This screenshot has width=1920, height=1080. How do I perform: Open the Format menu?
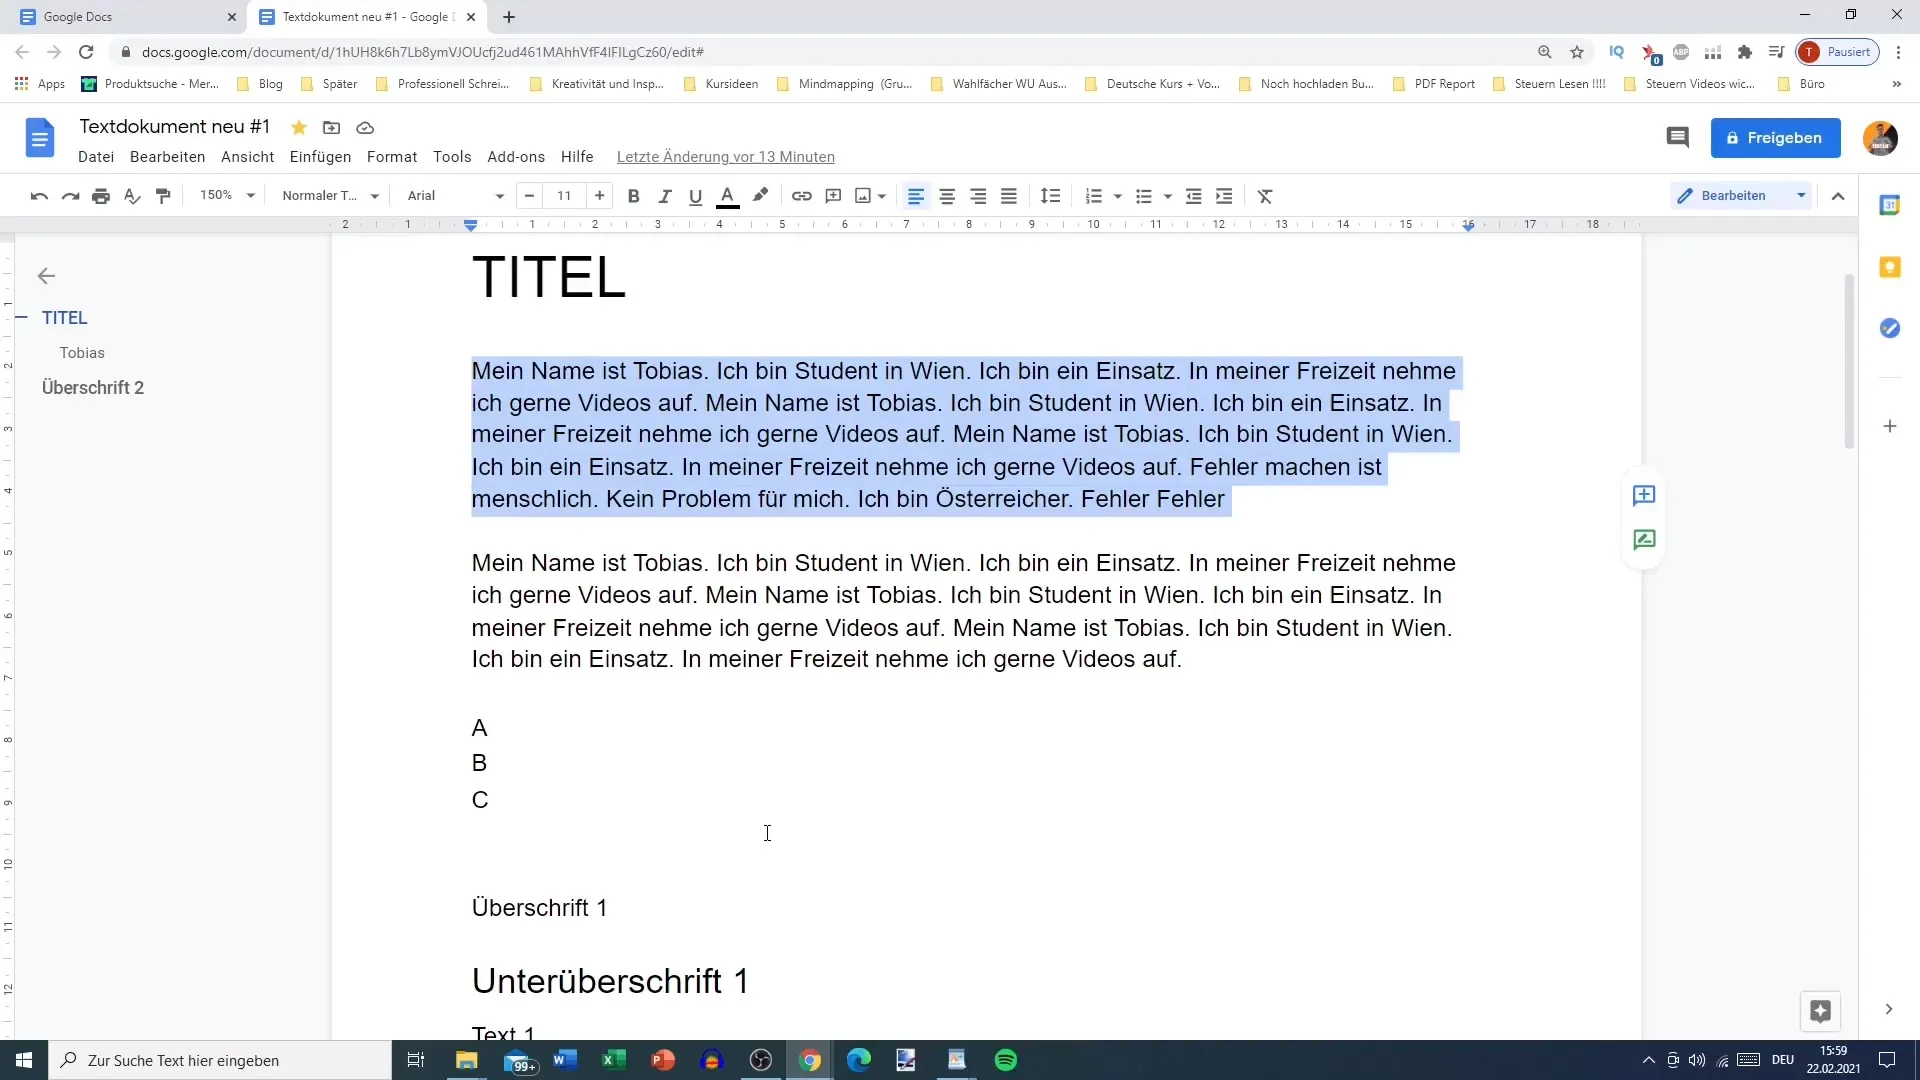[x=392, y=157]
